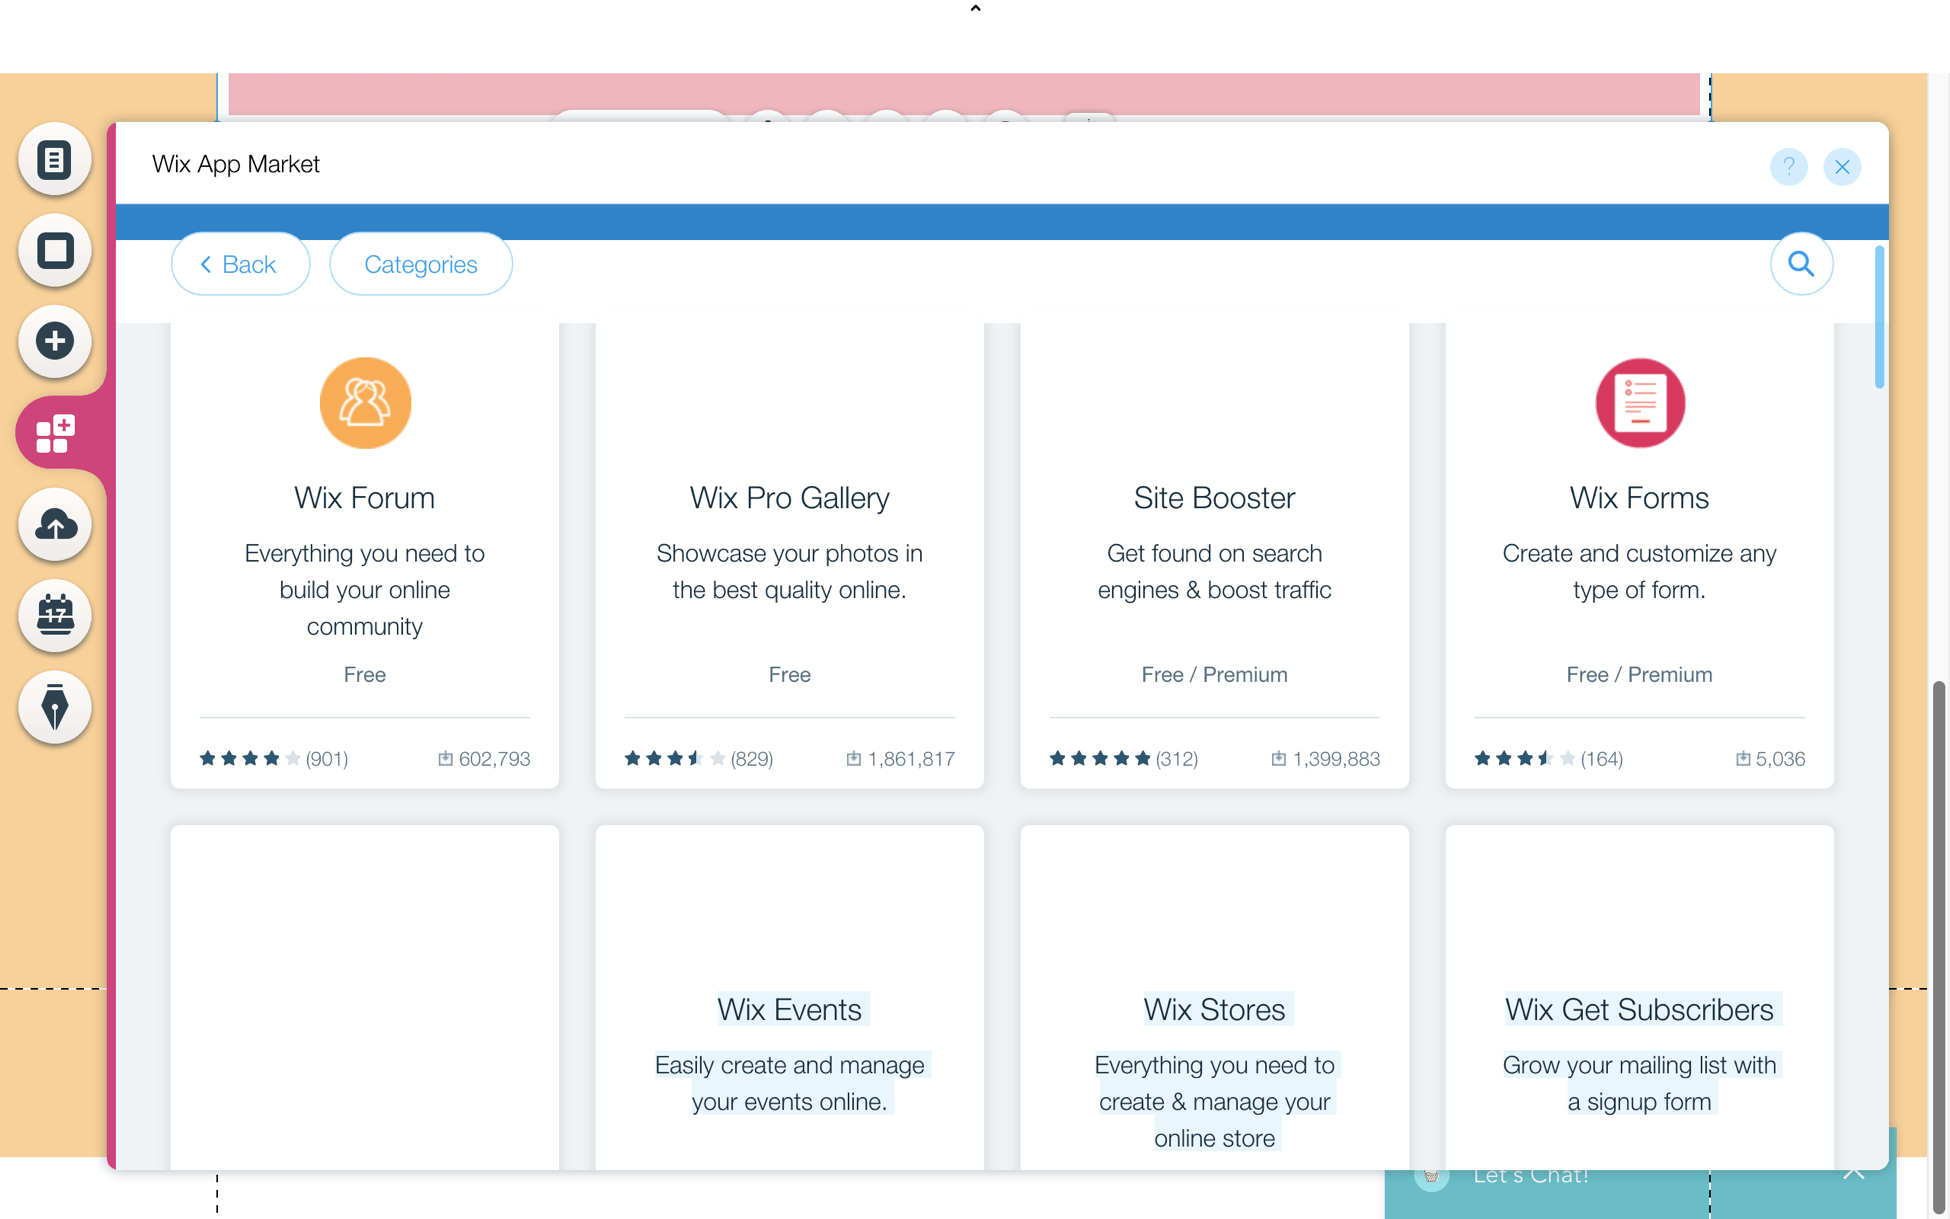Click the Wix Forum orange icon
Viewport: 1950px width, 1219px height.
pyautogui.click(x=365, y=403)
